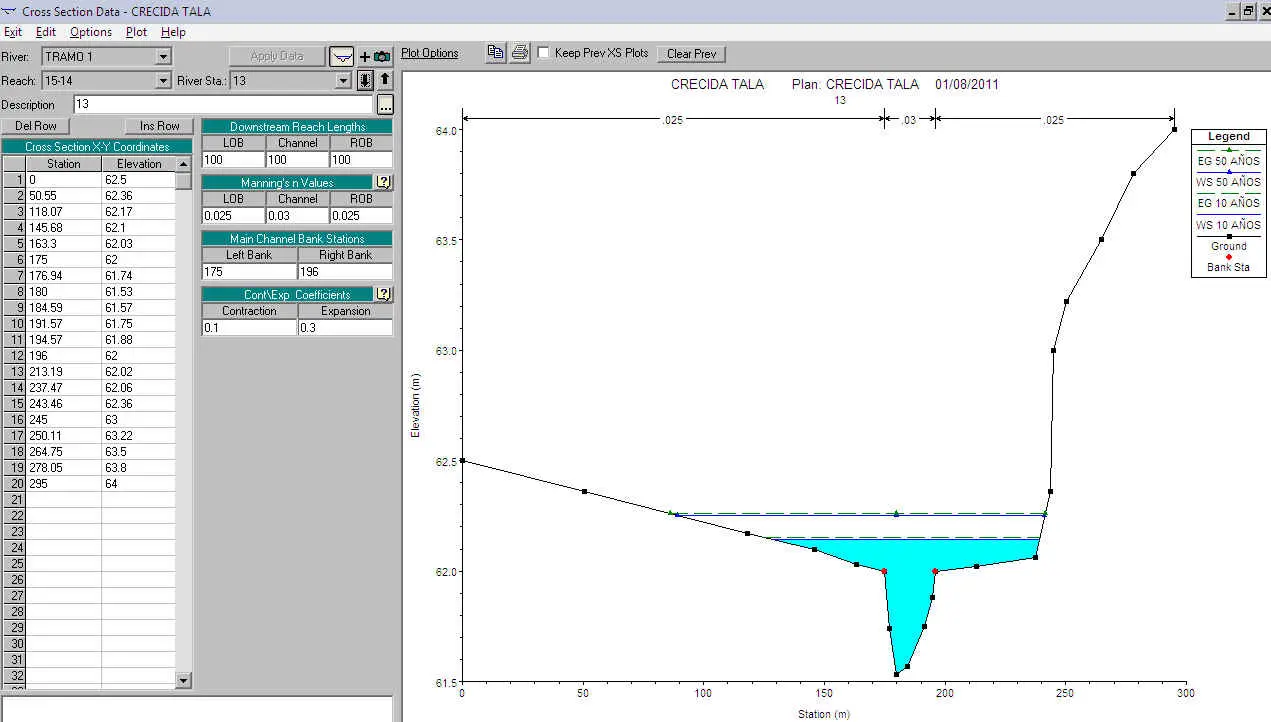Select station cell 295 in row 20
1271x722 pixels.
(x=64, y=483)
